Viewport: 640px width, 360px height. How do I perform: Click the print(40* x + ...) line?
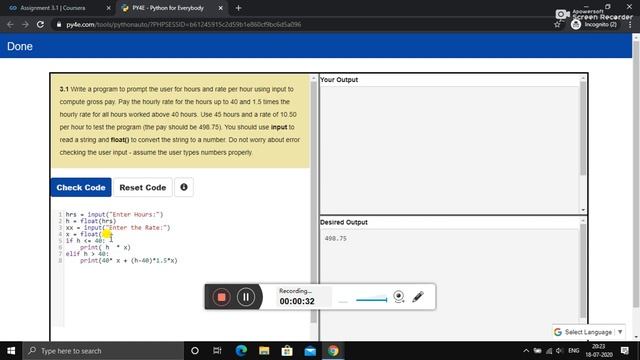[x=129, y=260]
